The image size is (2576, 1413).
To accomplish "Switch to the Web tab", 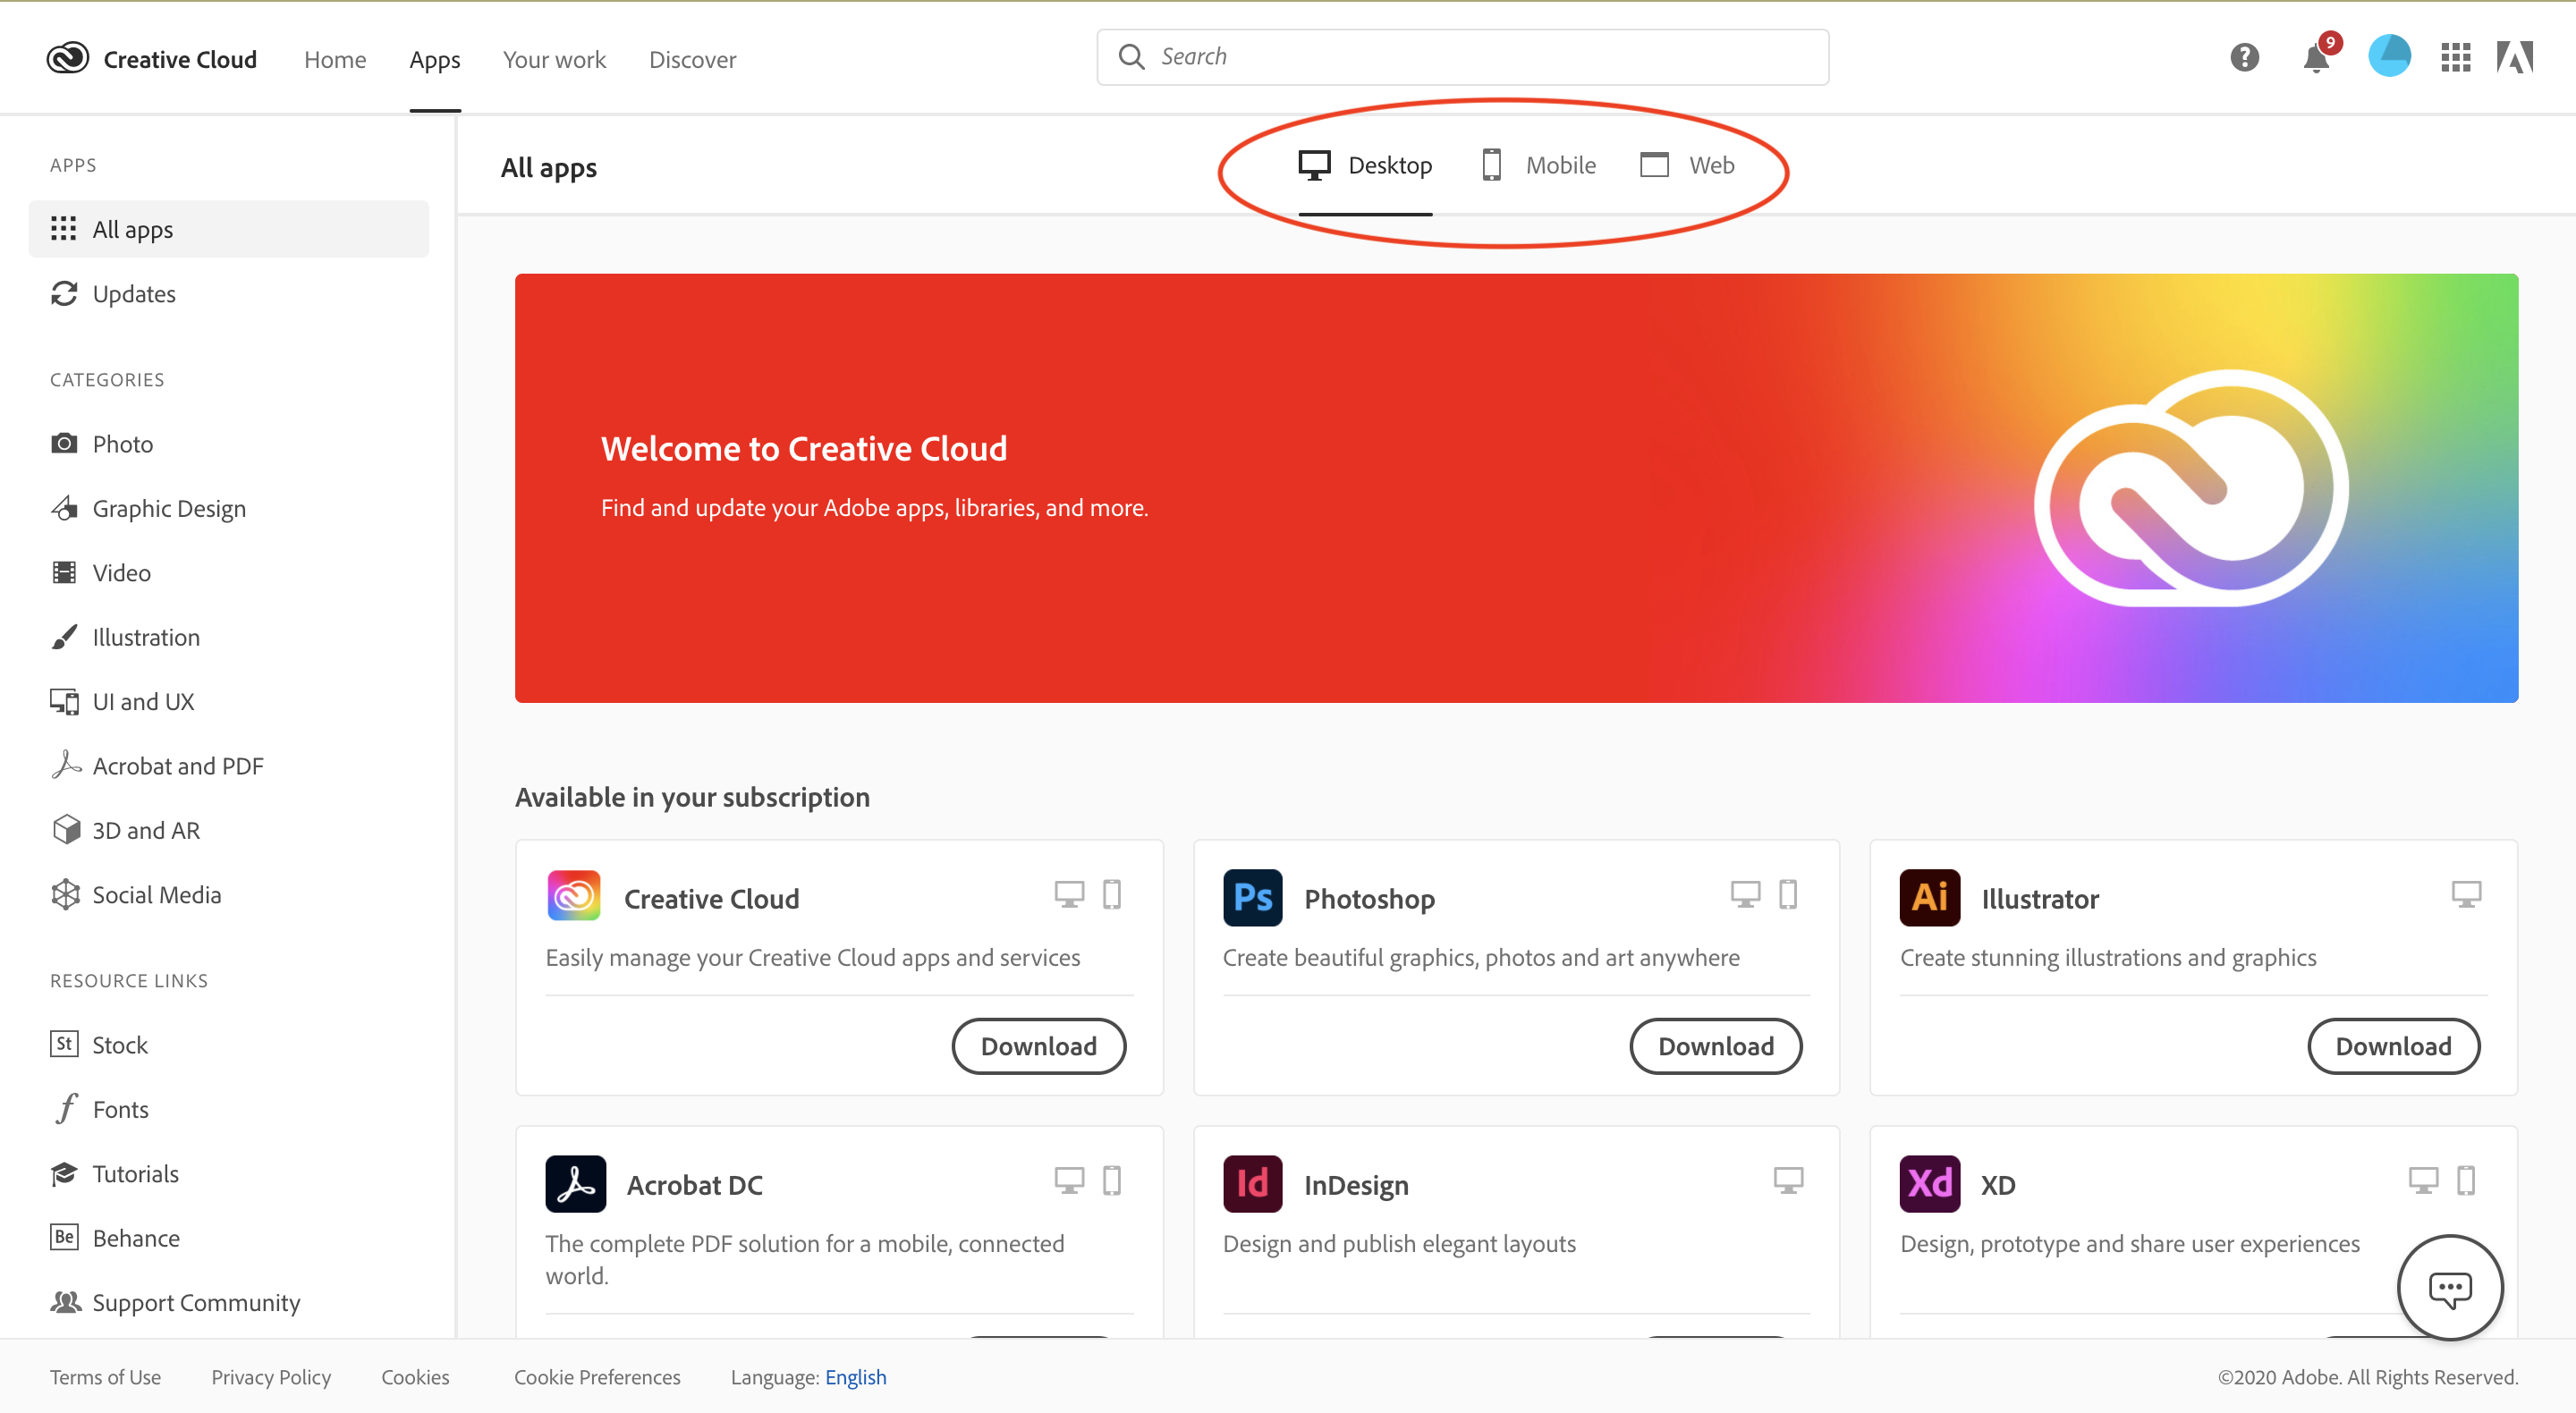I will (x=1687, y=165).
